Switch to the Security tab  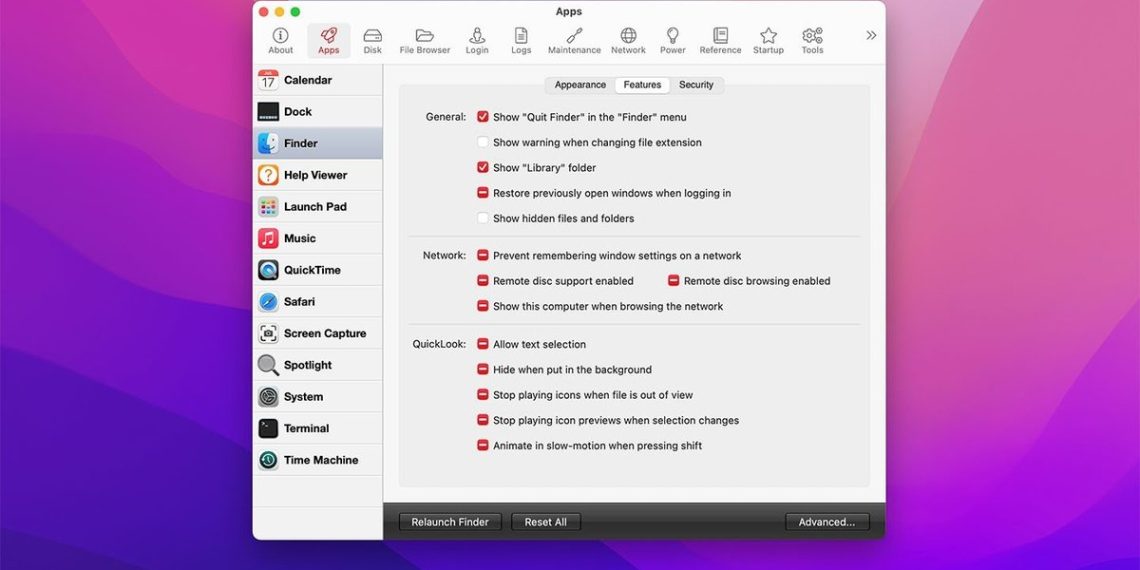tap(696, 85)
